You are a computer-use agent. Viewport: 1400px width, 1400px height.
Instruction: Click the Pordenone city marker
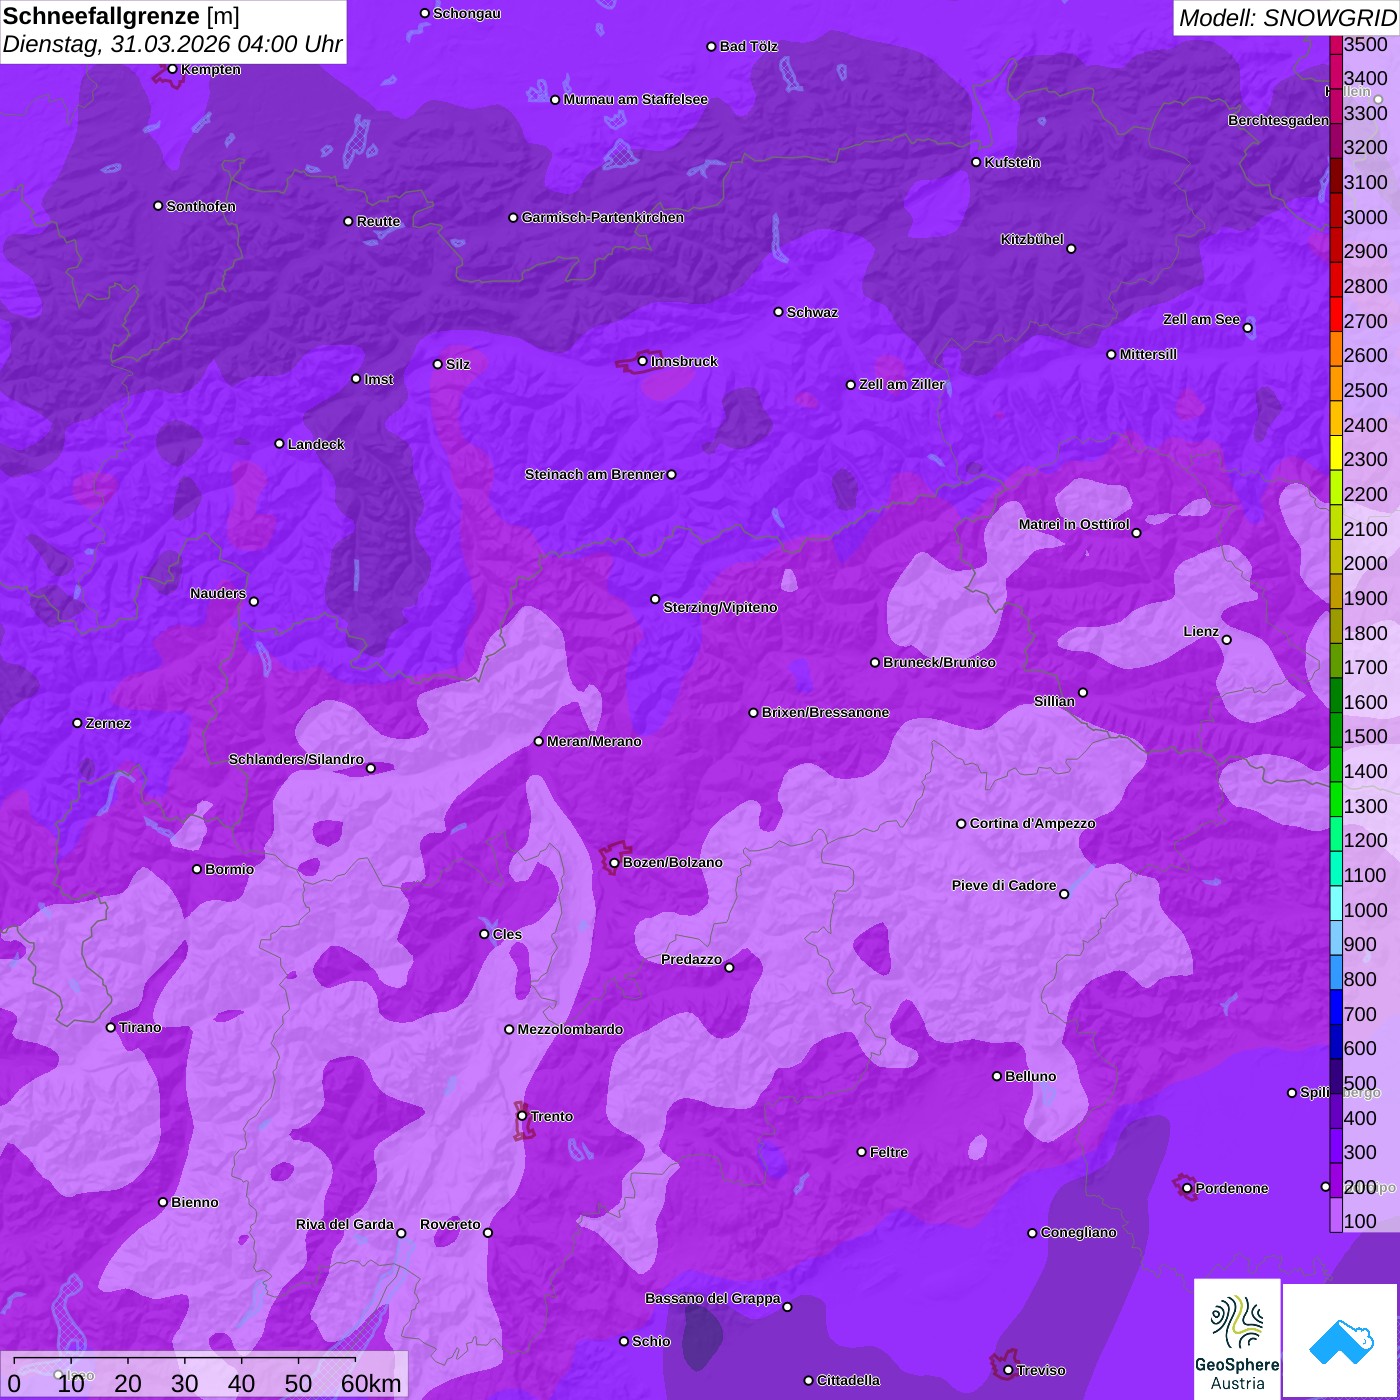point(1187,1189)
